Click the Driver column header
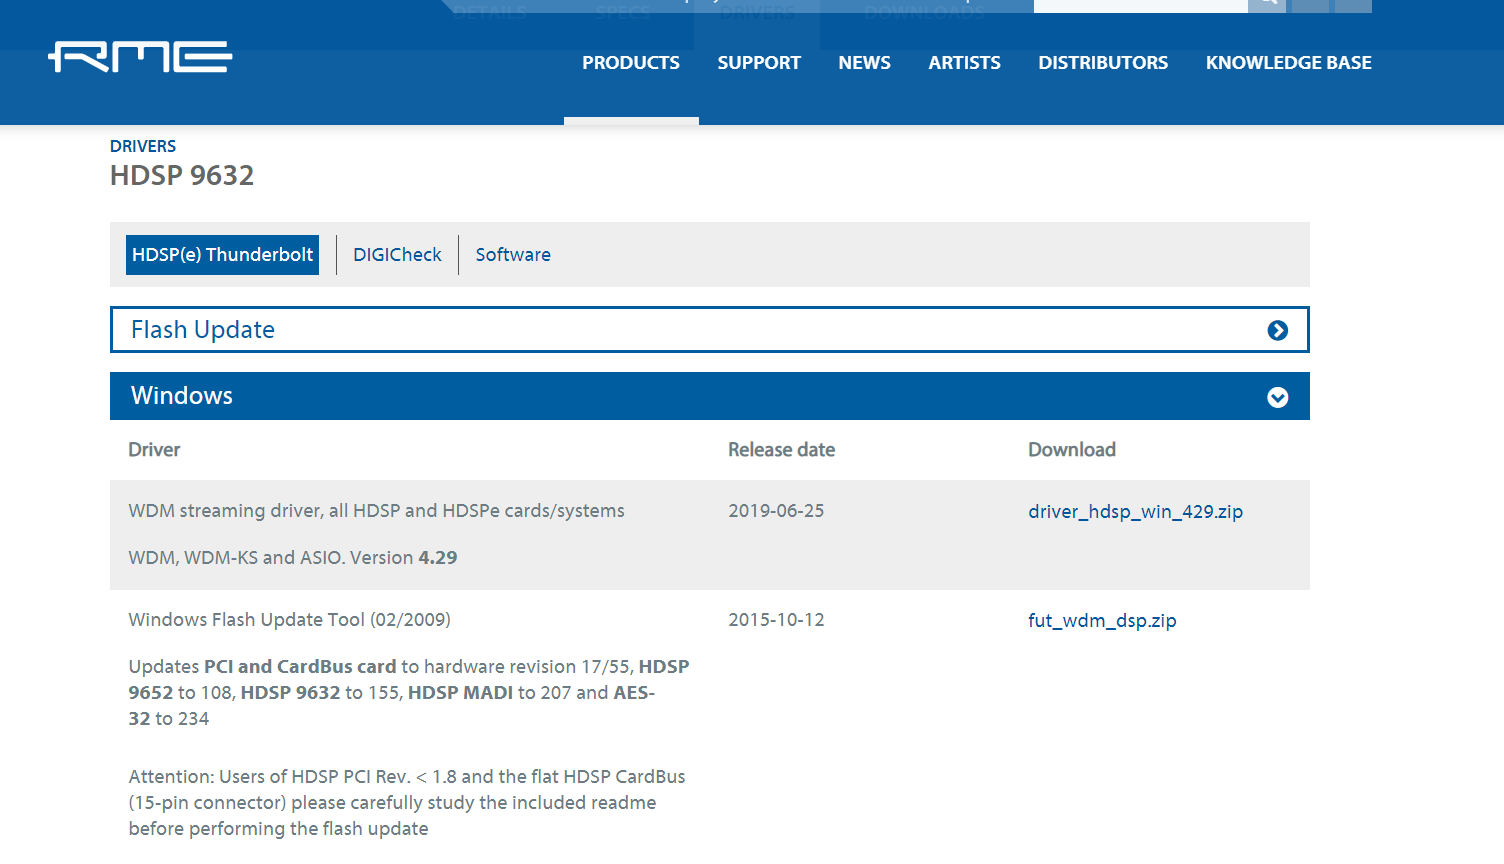1504x864 pixels. point(154,450)
